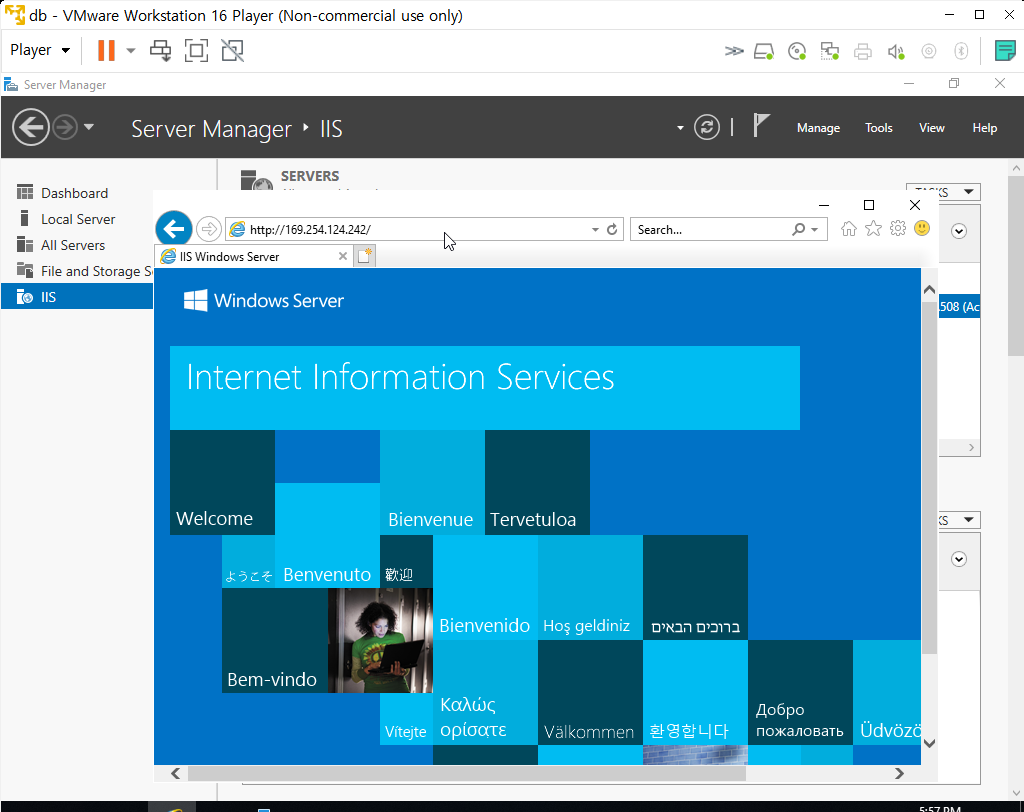The width and height of the screenshot is (1024, 812).
Task: Expand the VM power options arrow
Action: pyautogui.click(x=131, y=50)
